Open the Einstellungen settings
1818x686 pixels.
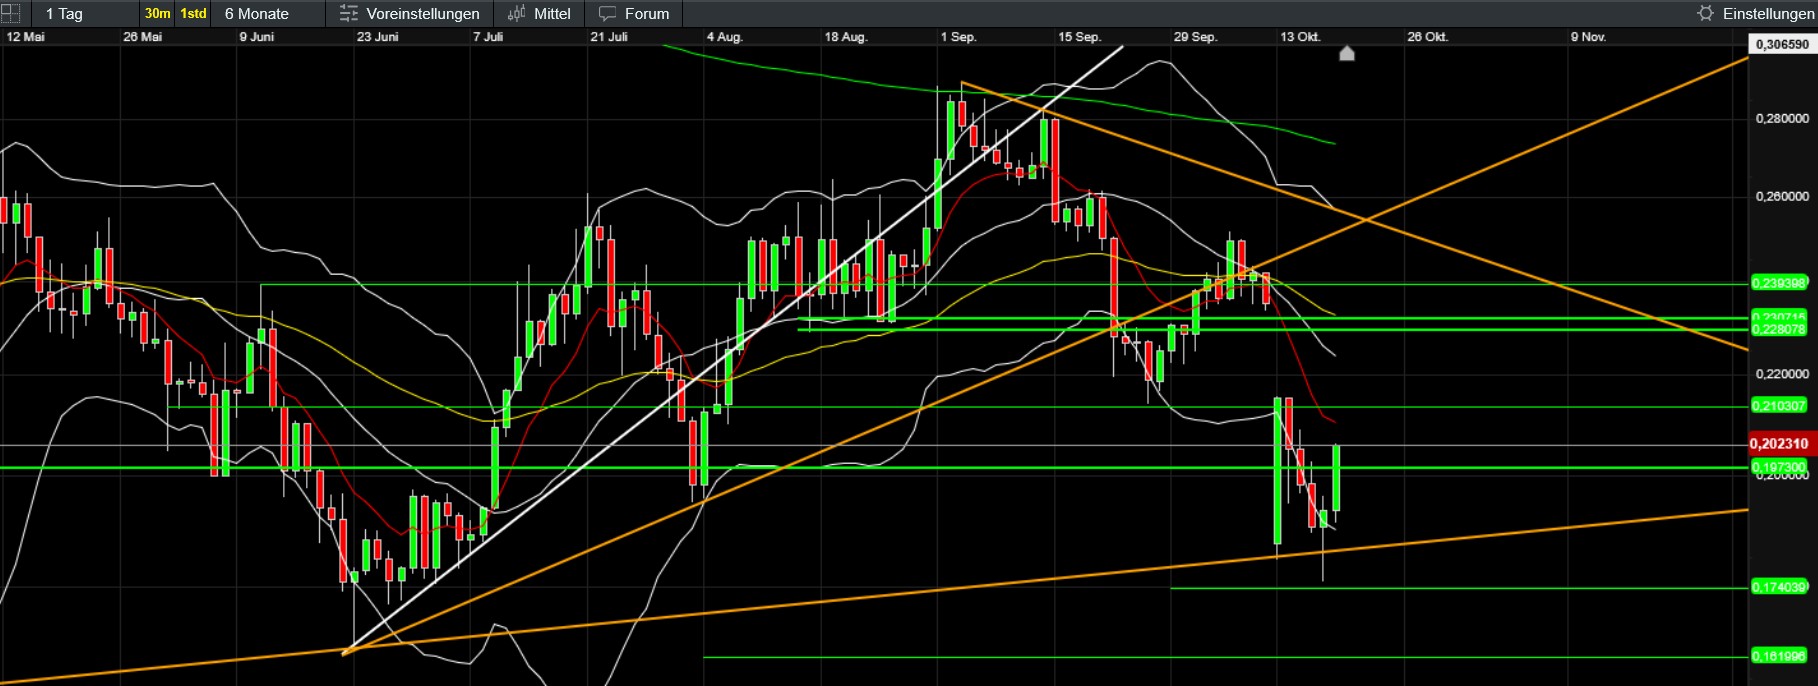point(1768,14)
